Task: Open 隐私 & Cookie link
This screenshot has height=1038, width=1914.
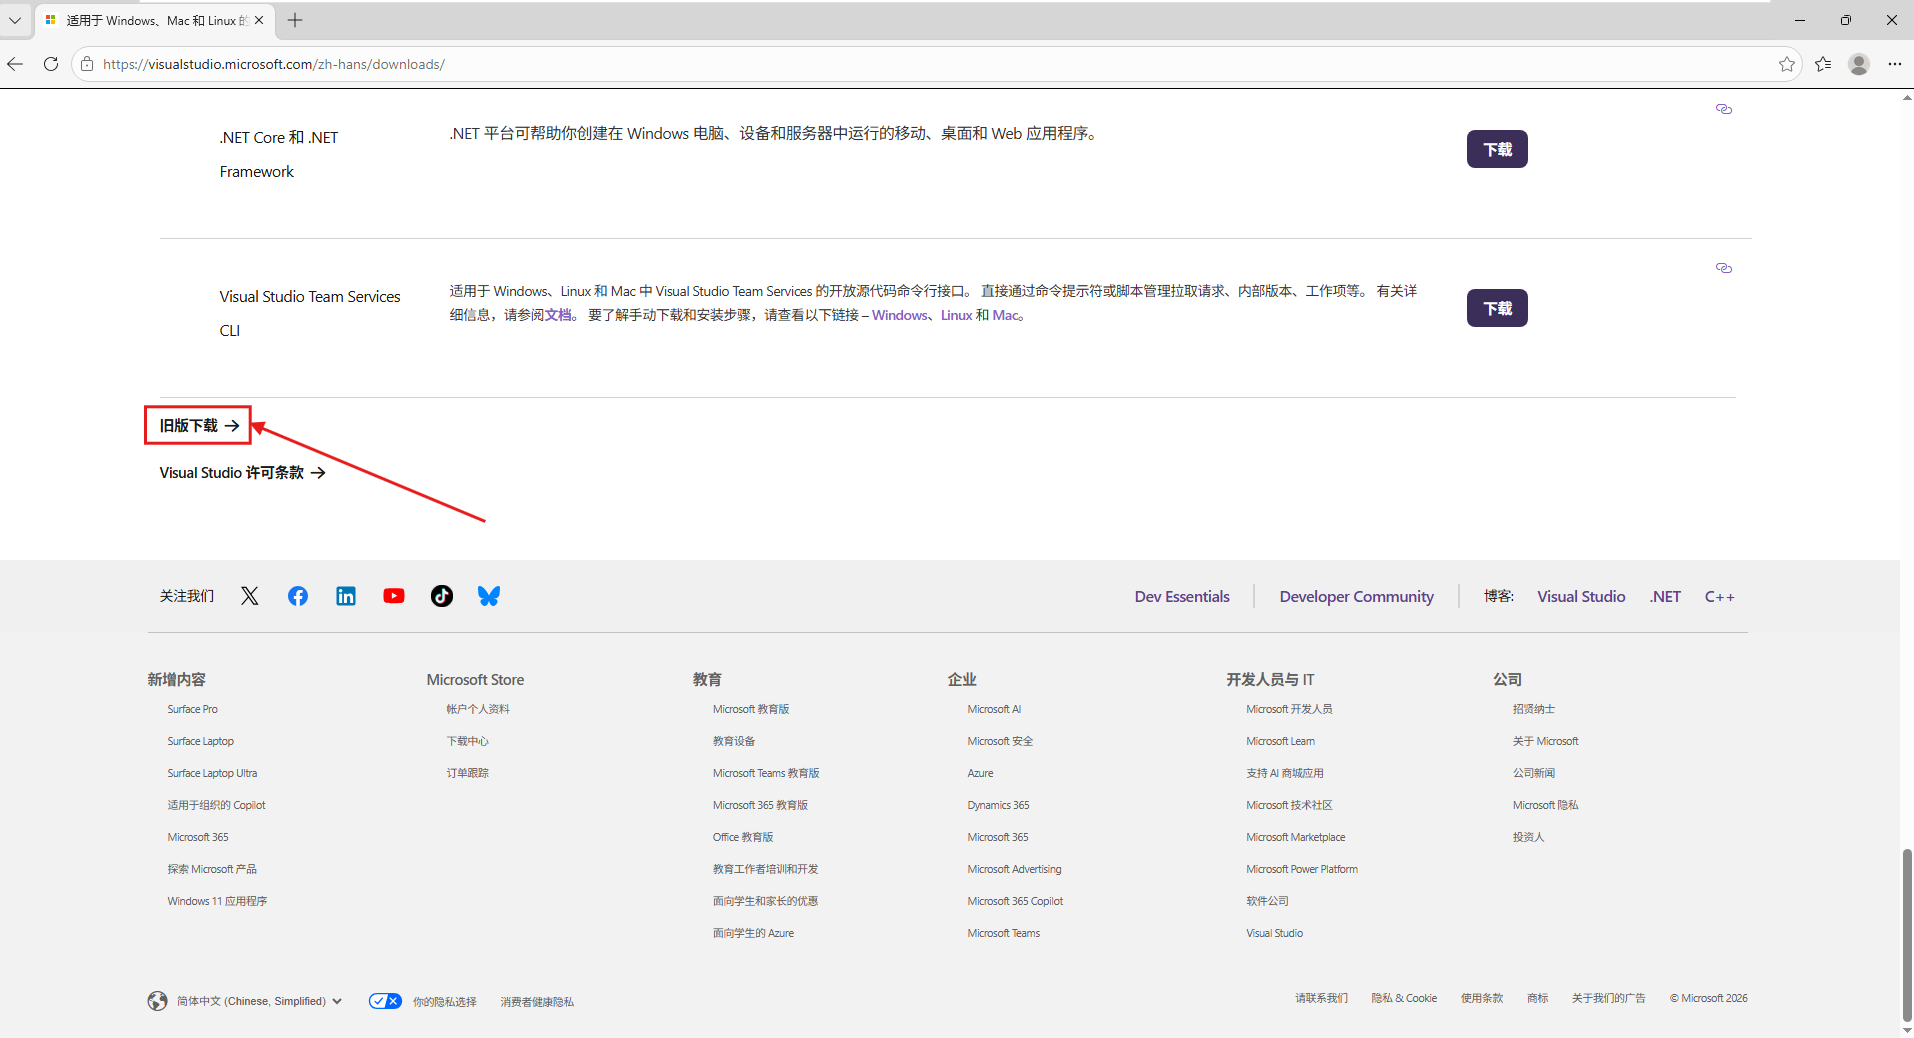Action: [1404, 998]
